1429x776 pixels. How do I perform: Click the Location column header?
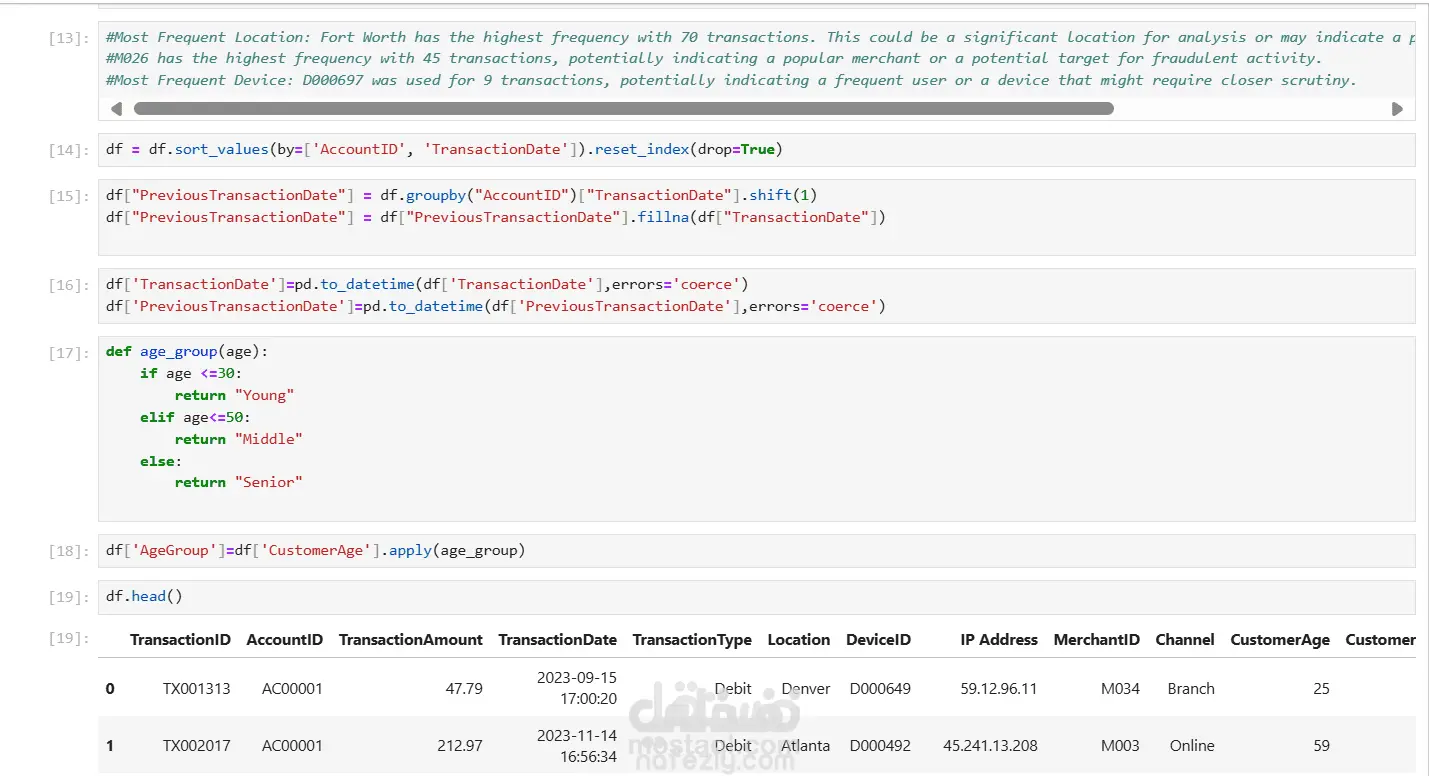(798, 640)
